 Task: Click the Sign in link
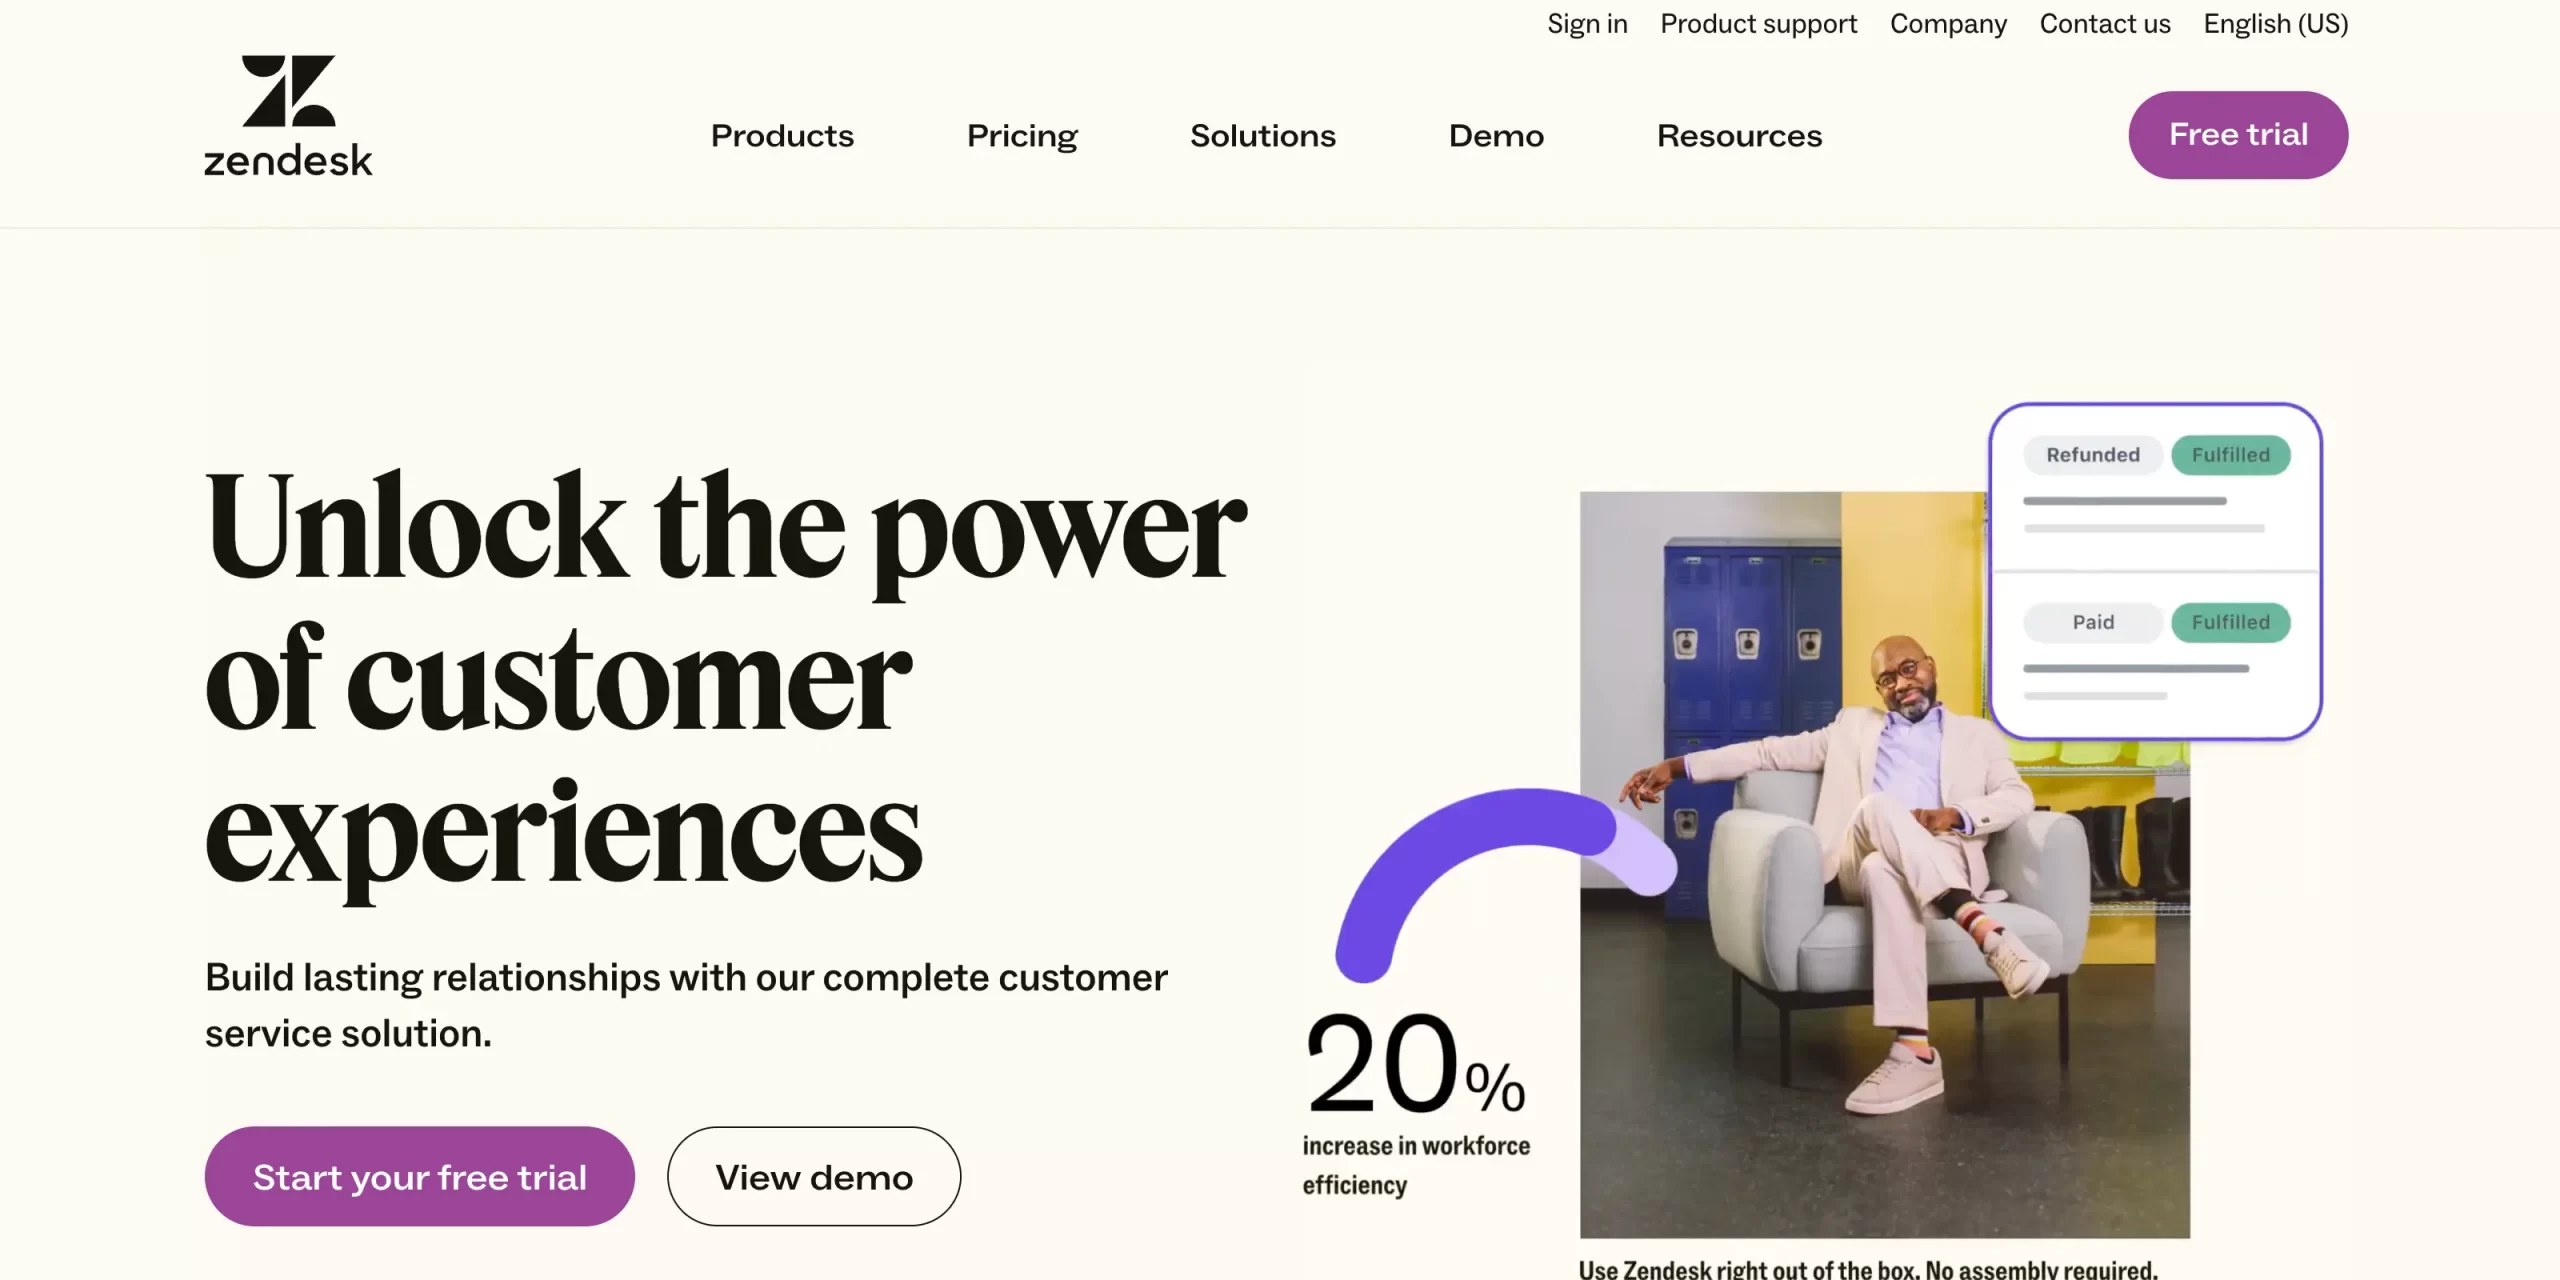1587,24
